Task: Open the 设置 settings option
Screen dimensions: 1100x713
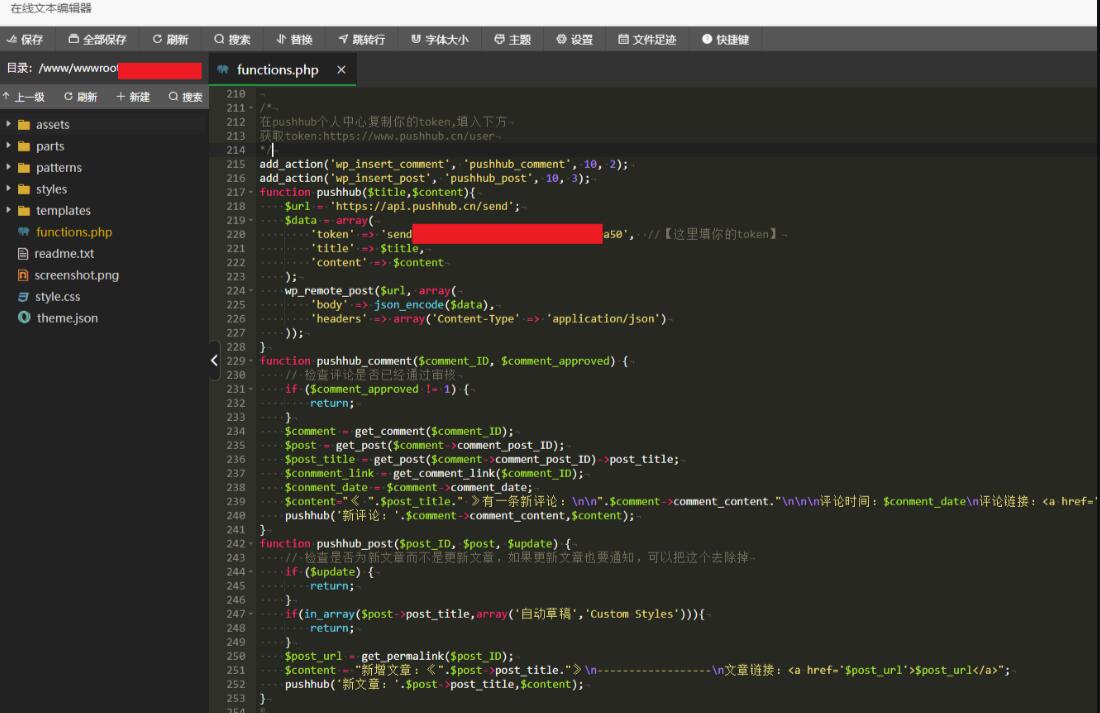Action: point(575,39)
